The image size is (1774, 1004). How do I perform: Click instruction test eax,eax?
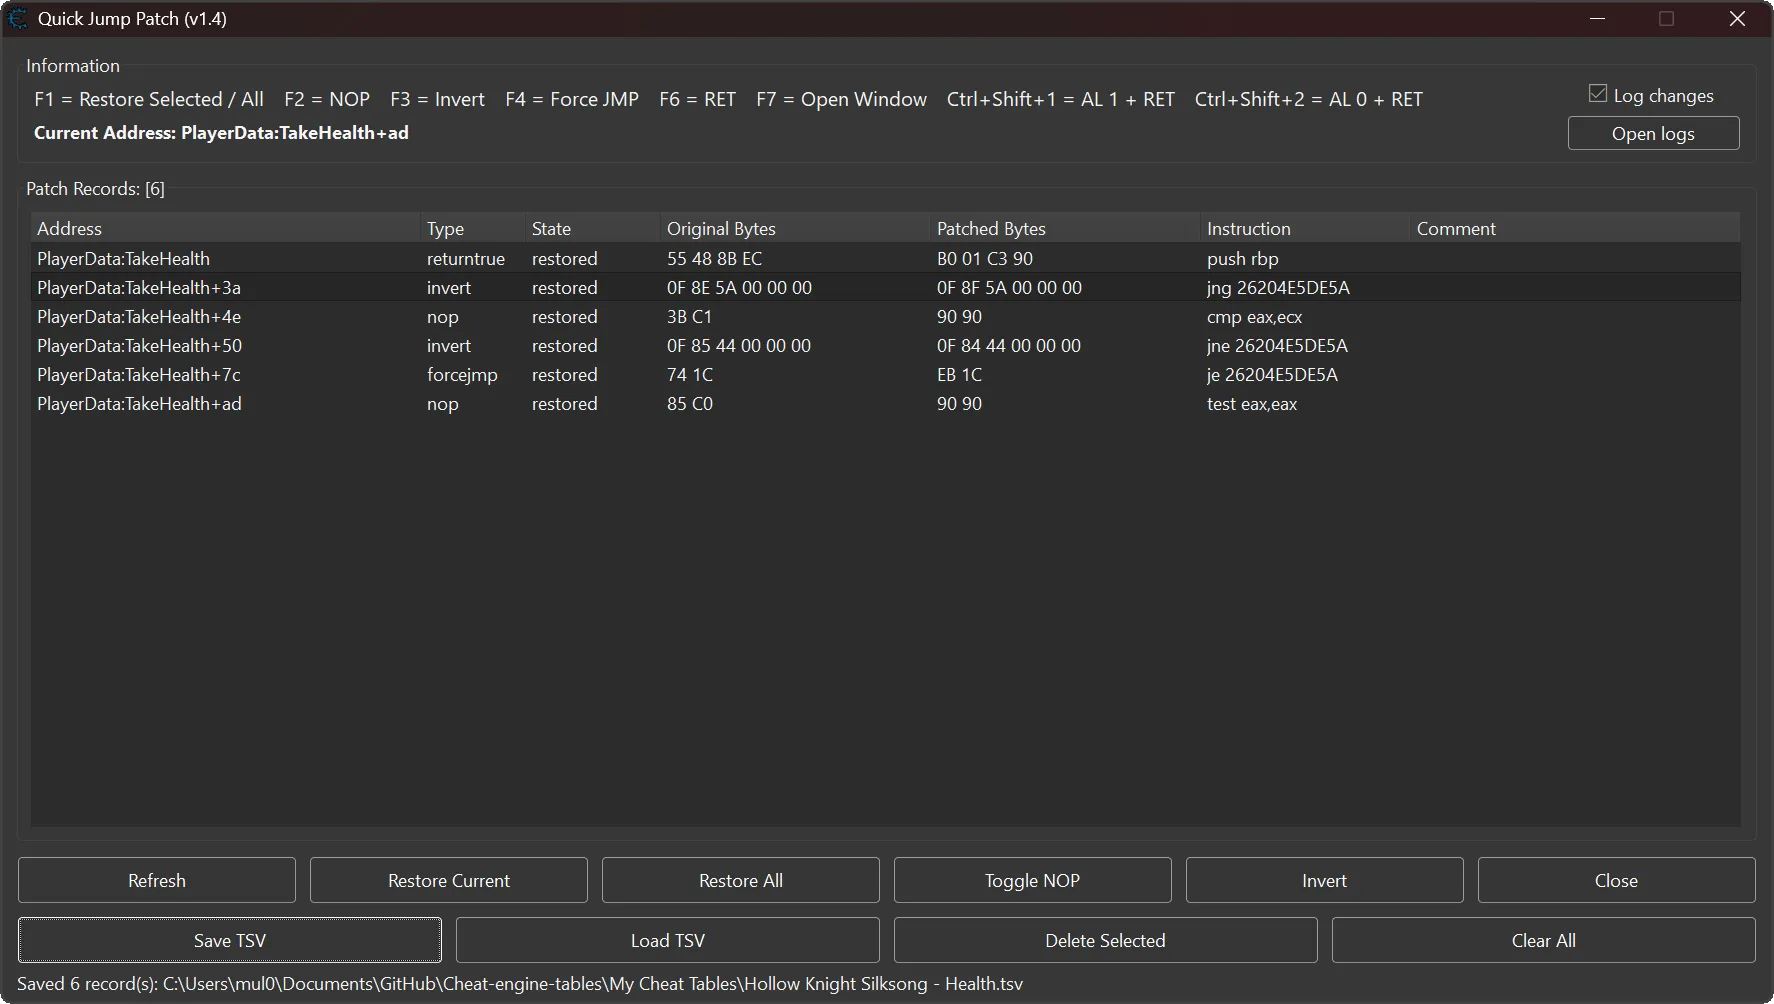1252,404
